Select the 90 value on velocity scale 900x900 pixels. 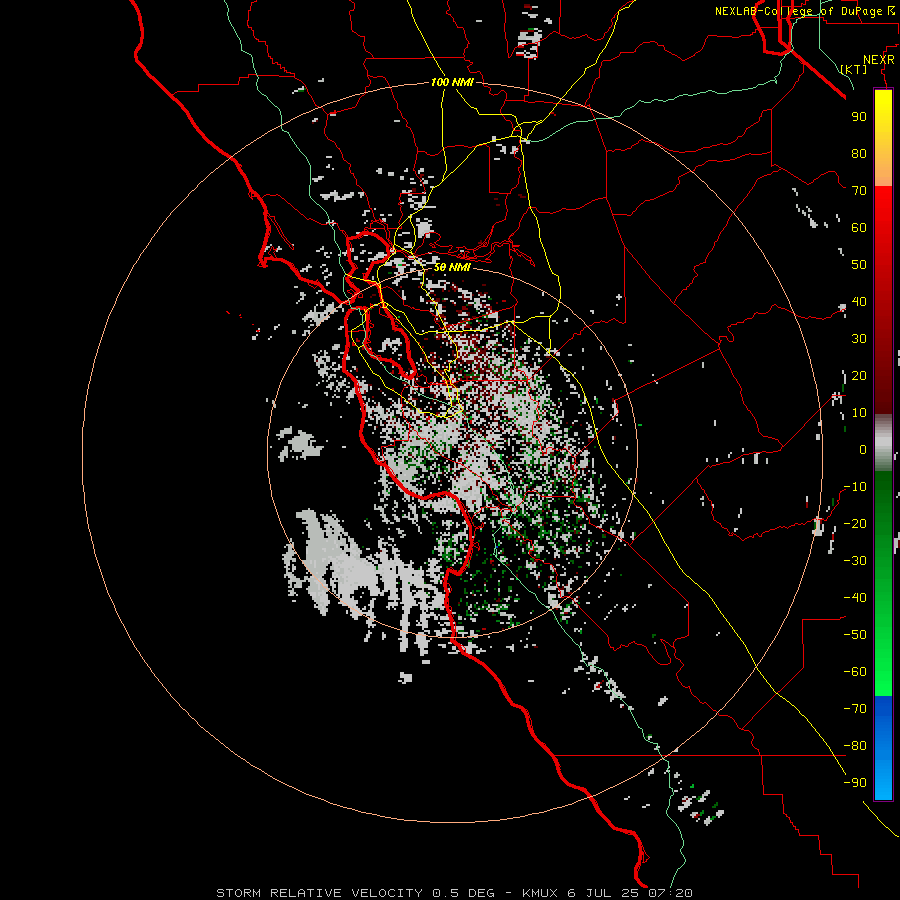(859, 117)
